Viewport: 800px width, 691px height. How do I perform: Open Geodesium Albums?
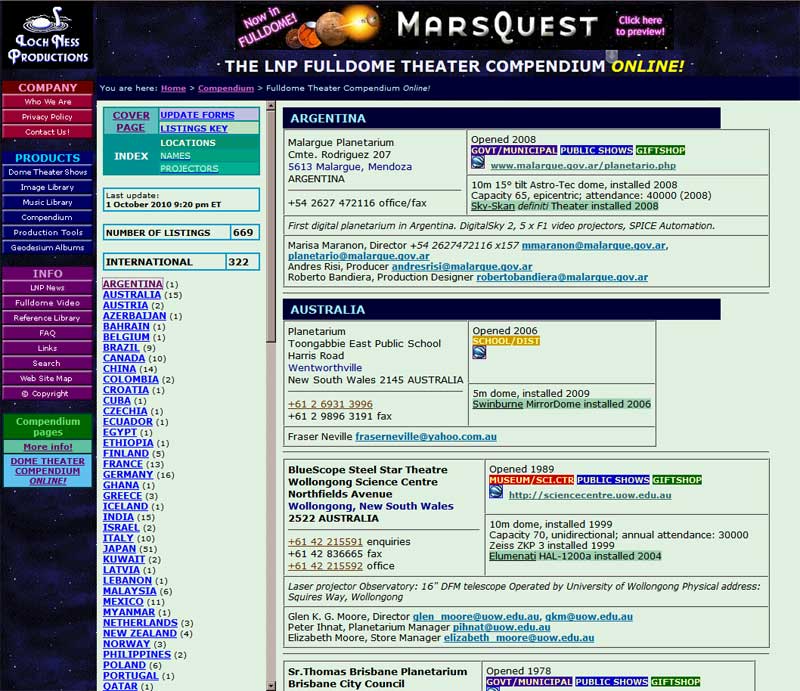coord(47,248)
